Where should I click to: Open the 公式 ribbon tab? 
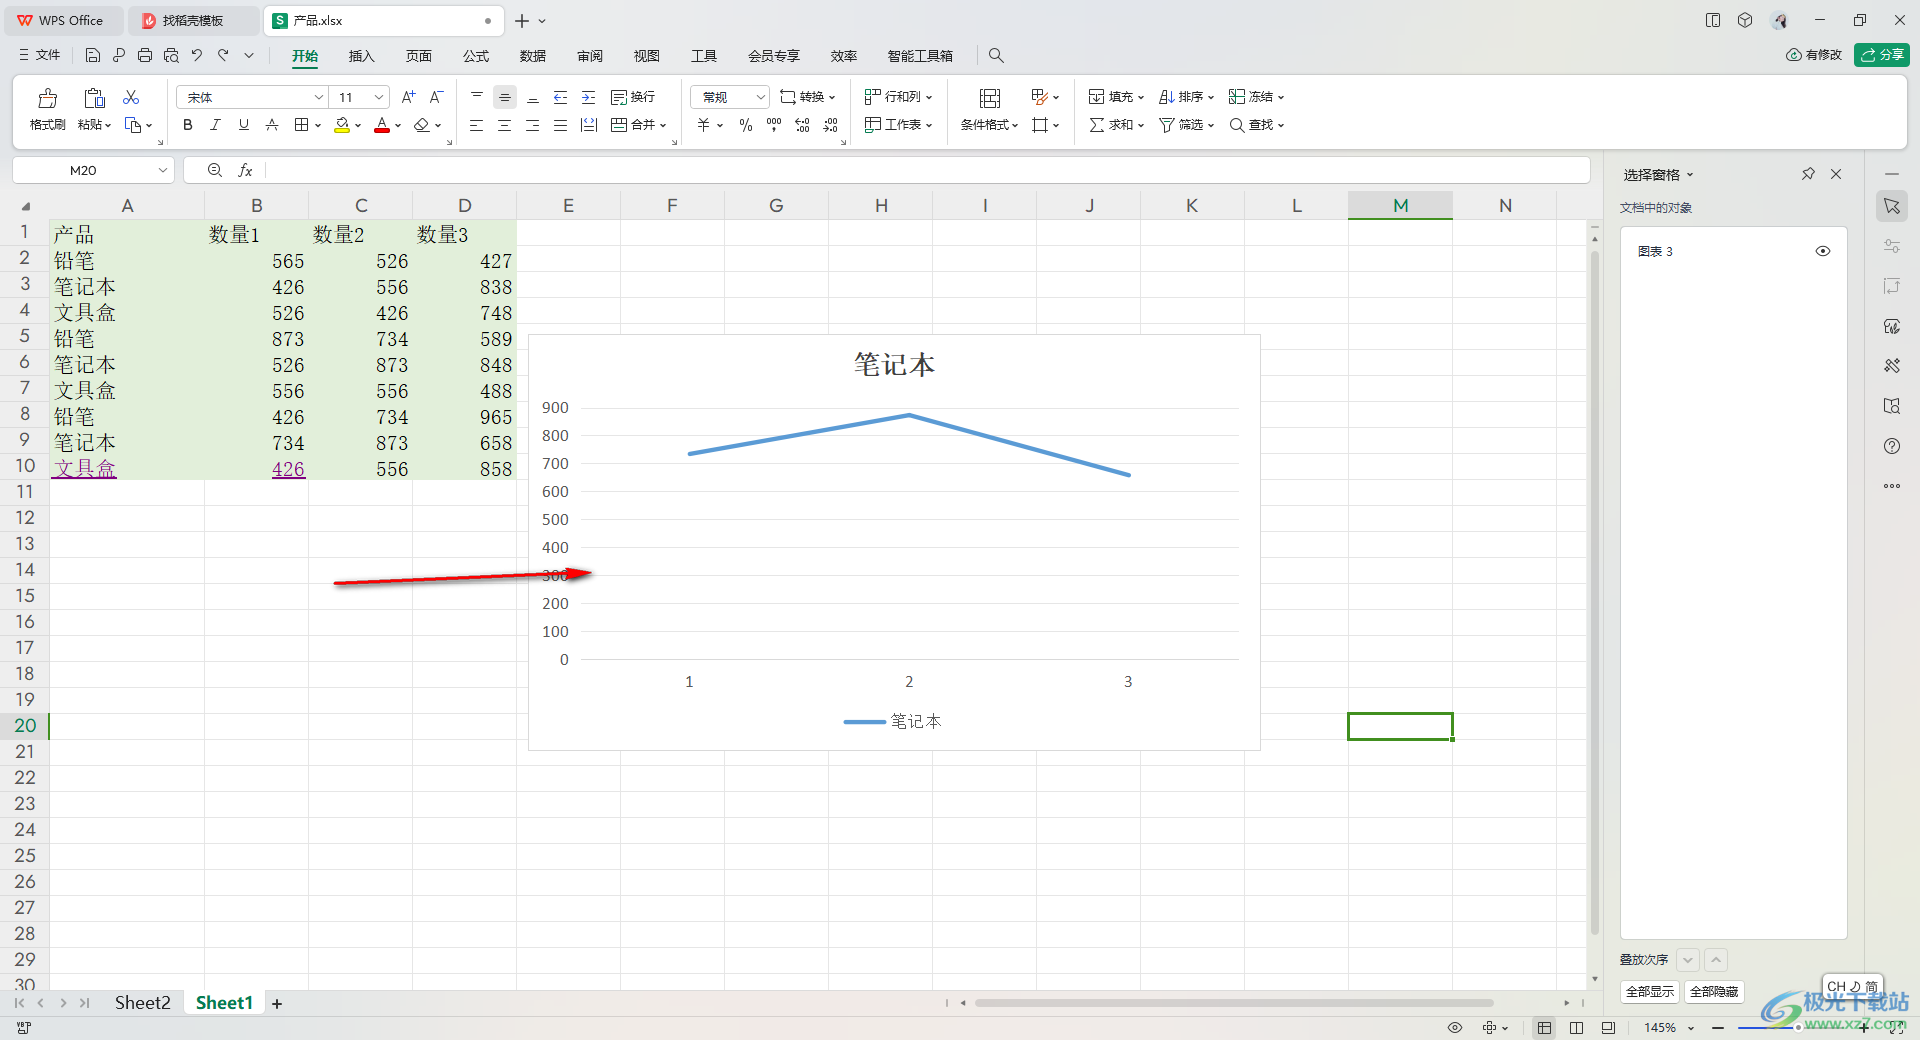476,56
